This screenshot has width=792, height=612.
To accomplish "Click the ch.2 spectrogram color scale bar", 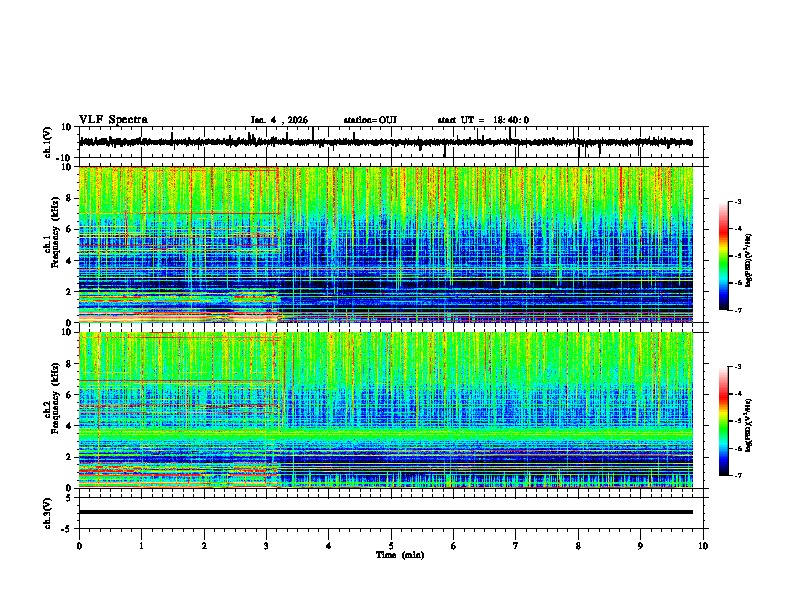I will pyautogui.click(x=724, y=421).
